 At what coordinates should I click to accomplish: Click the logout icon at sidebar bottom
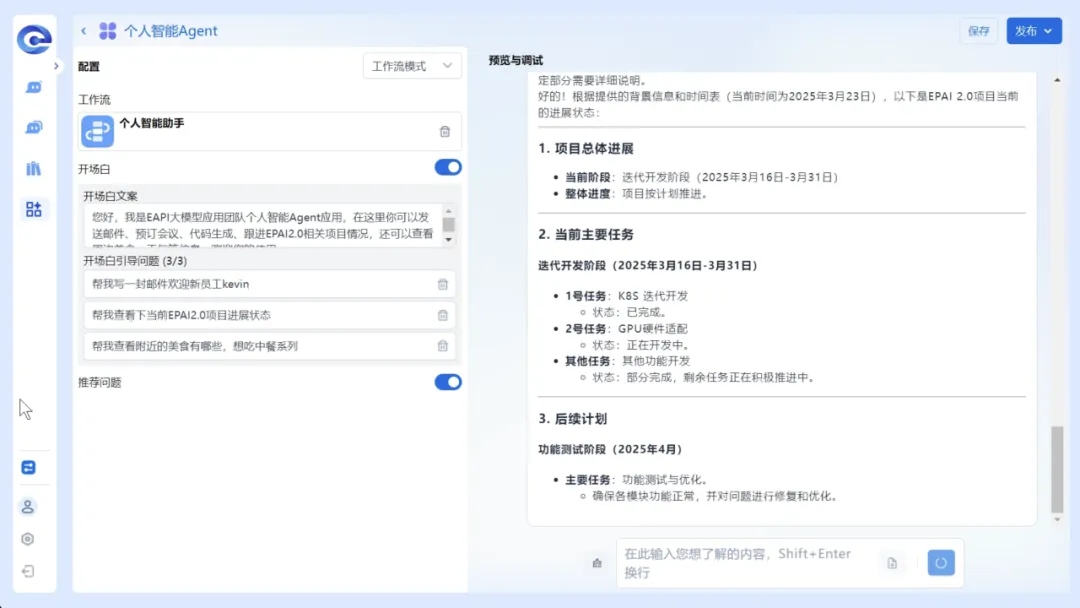point(28,571)
